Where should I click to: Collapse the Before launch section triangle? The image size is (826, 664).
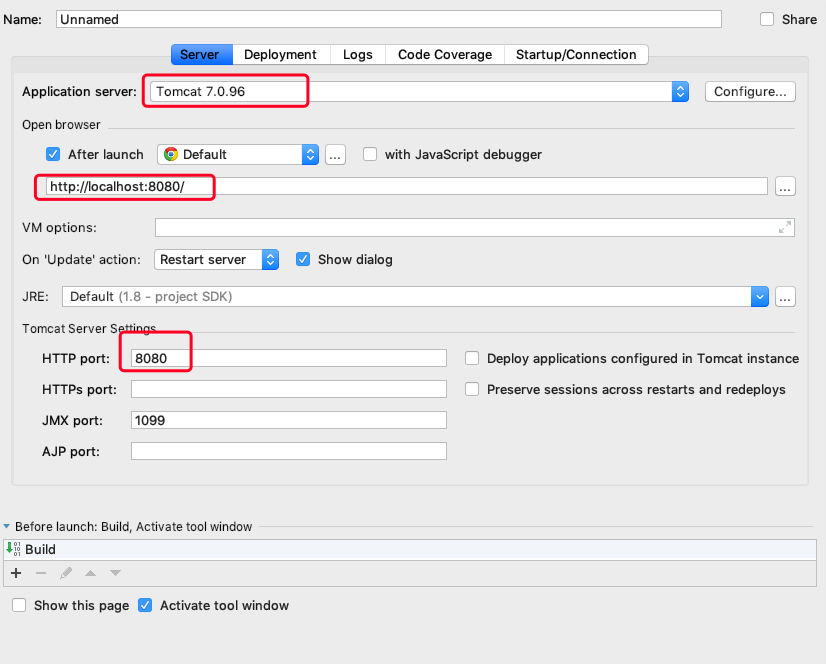click(x=7, y=526)
